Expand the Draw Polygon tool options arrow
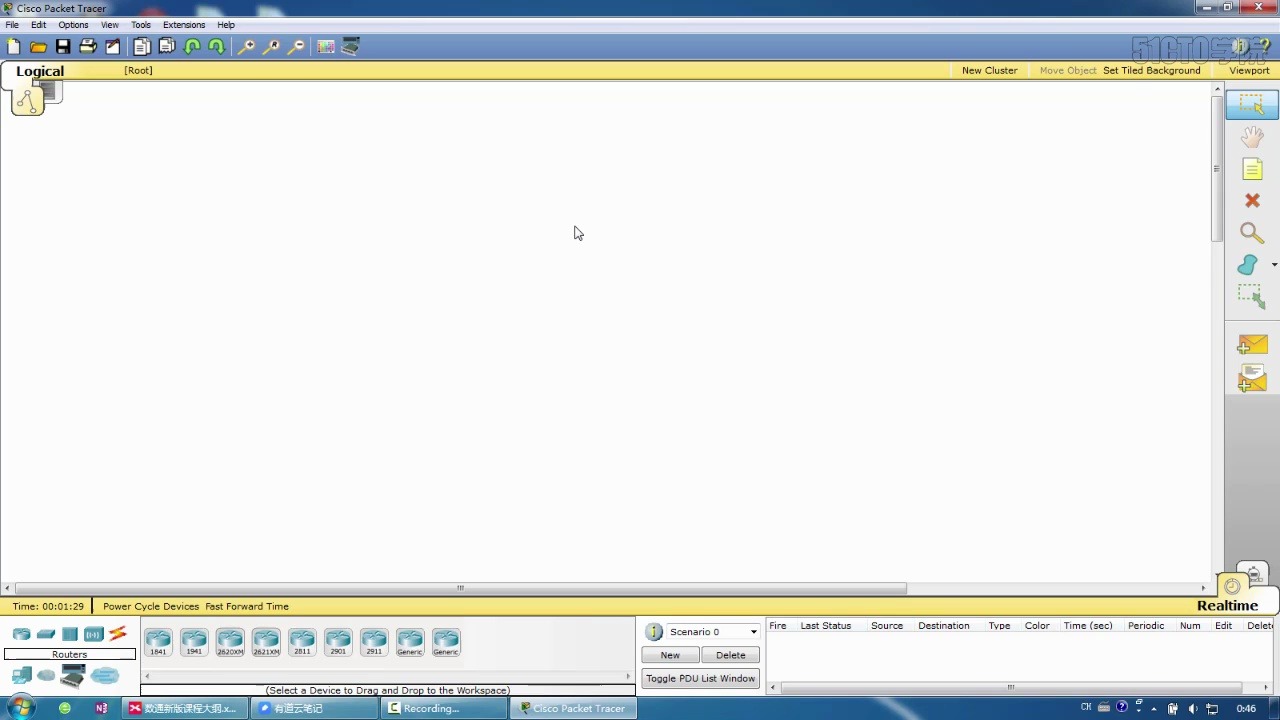Viewport: 1280px width, 720px height. coord(1274,265)
